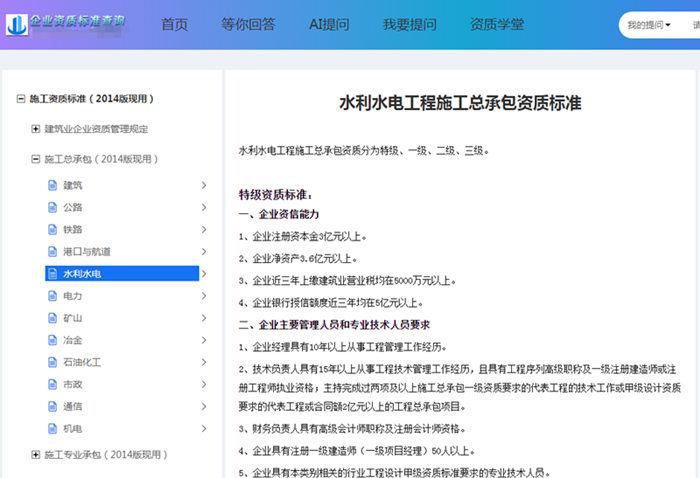Select the highlighted 水利水电 tree item

(122, 274)
